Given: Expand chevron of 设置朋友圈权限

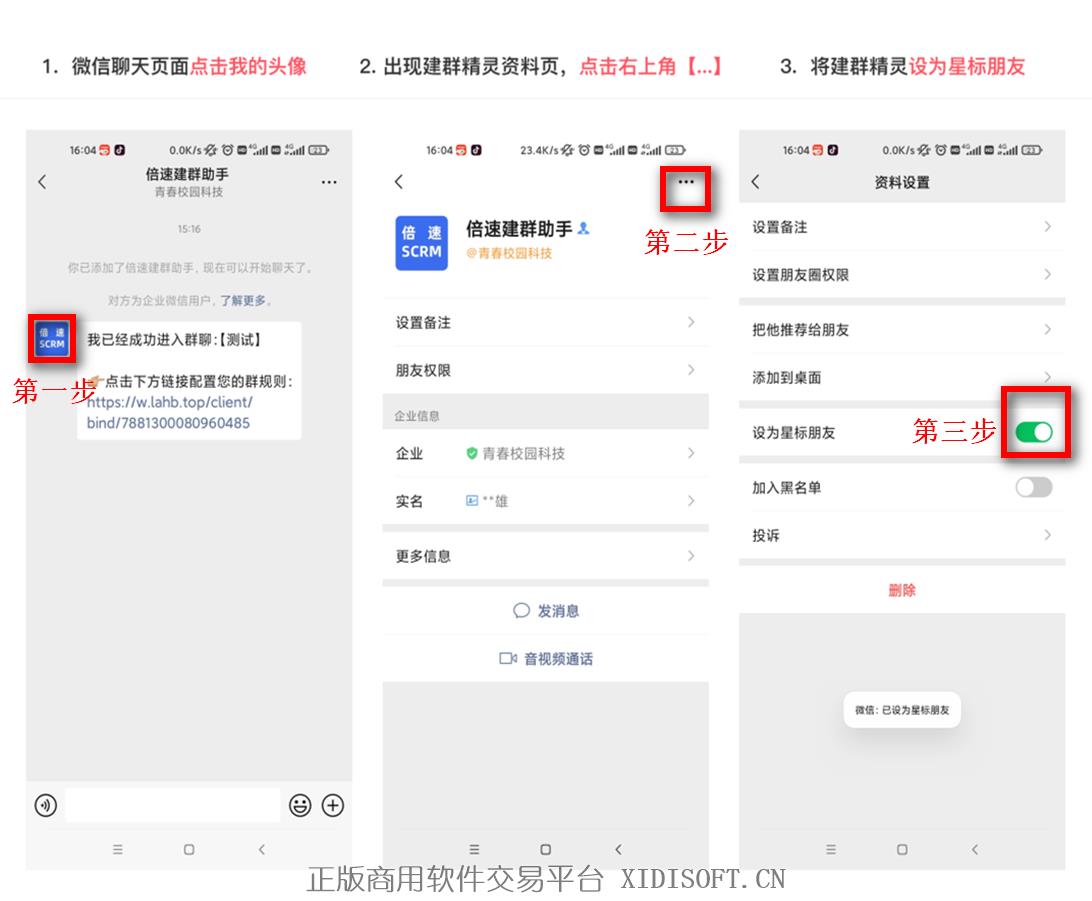Looking at the screenshot, I should (x=1047, y=274).
